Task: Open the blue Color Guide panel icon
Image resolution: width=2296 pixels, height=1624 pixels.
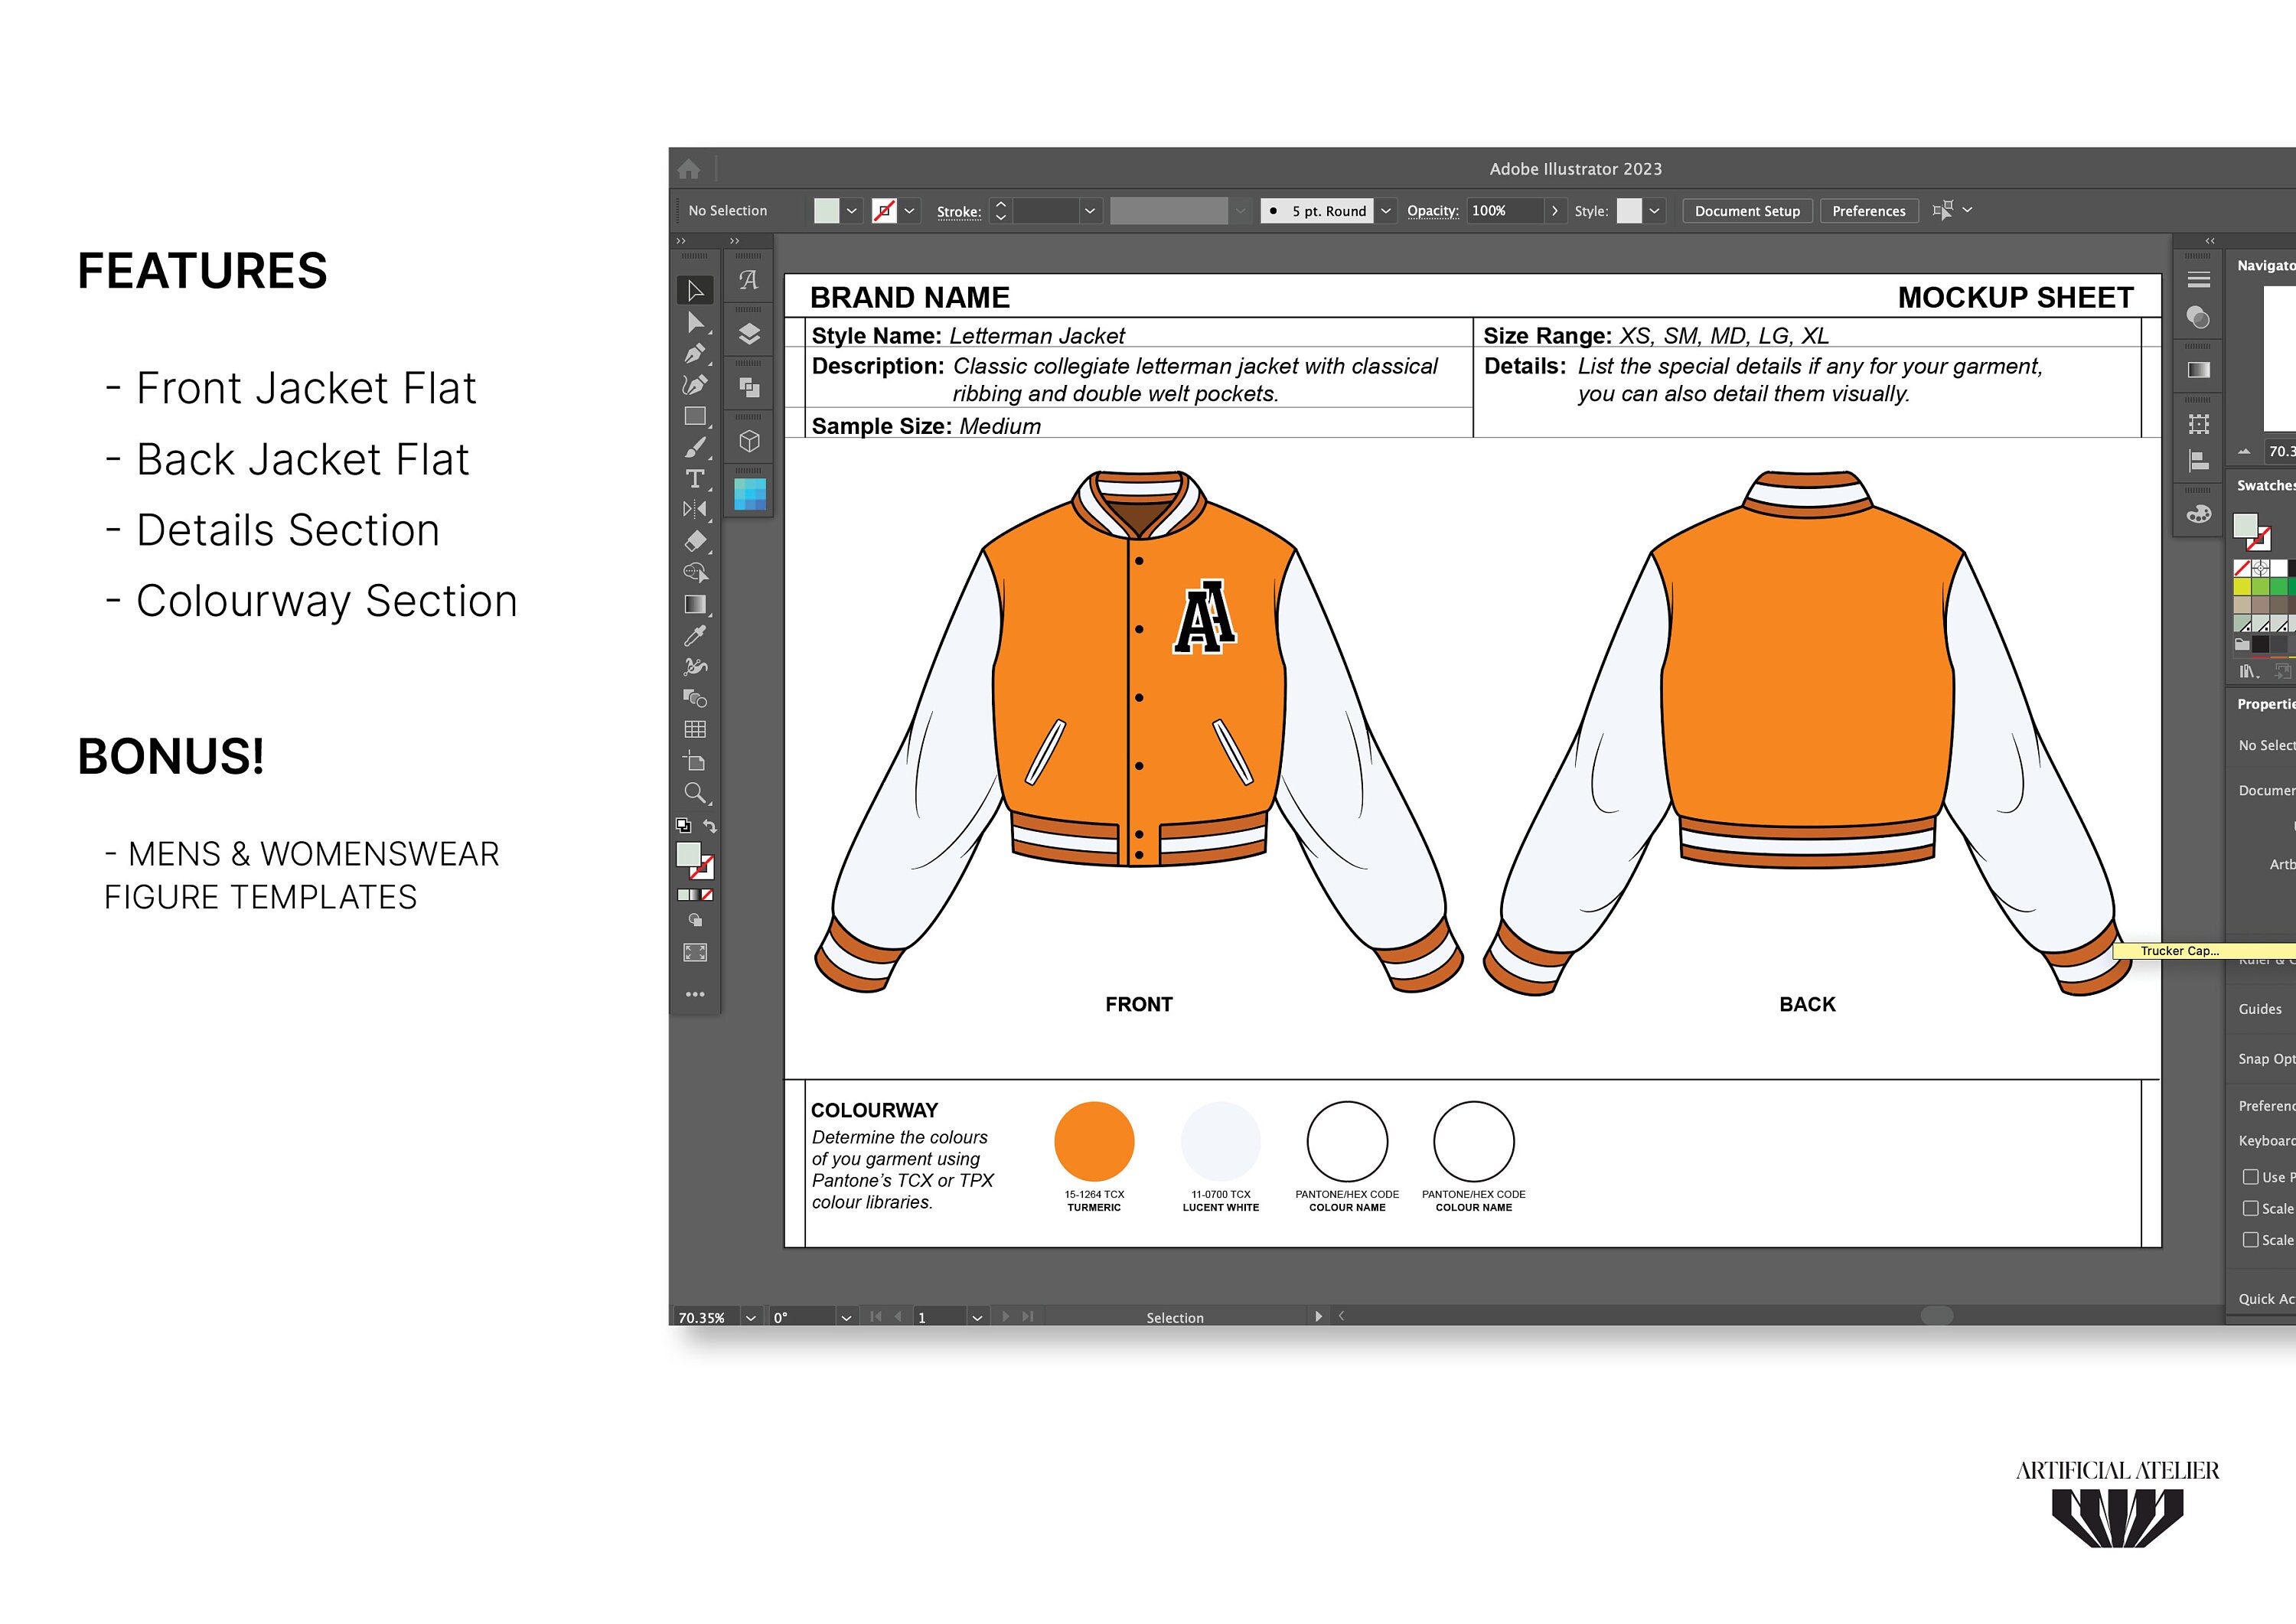Action: tap(749, 494)
